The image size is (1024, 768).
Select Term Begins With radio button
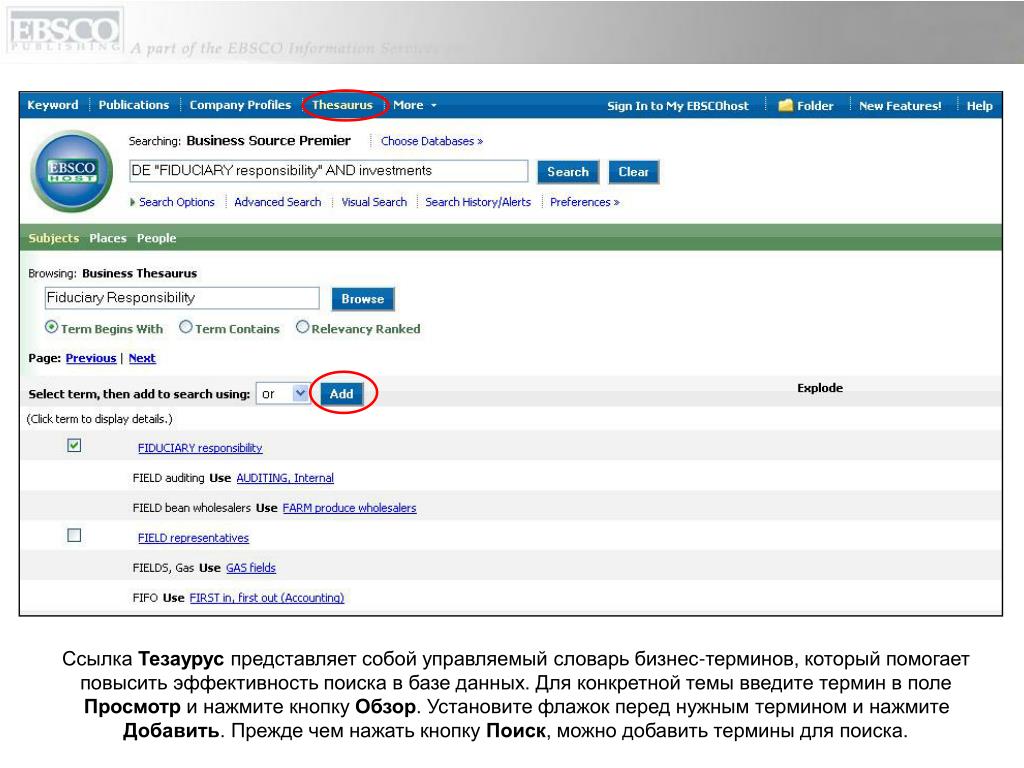click(x=51, y=327)
